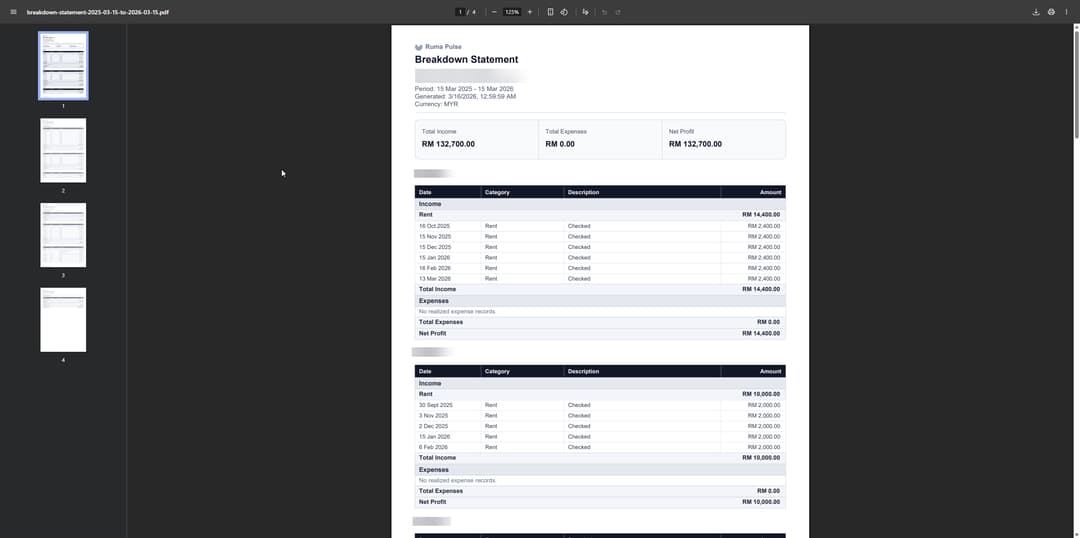
Task: Rotate the document counterclockwise
Action: point(564,12)
